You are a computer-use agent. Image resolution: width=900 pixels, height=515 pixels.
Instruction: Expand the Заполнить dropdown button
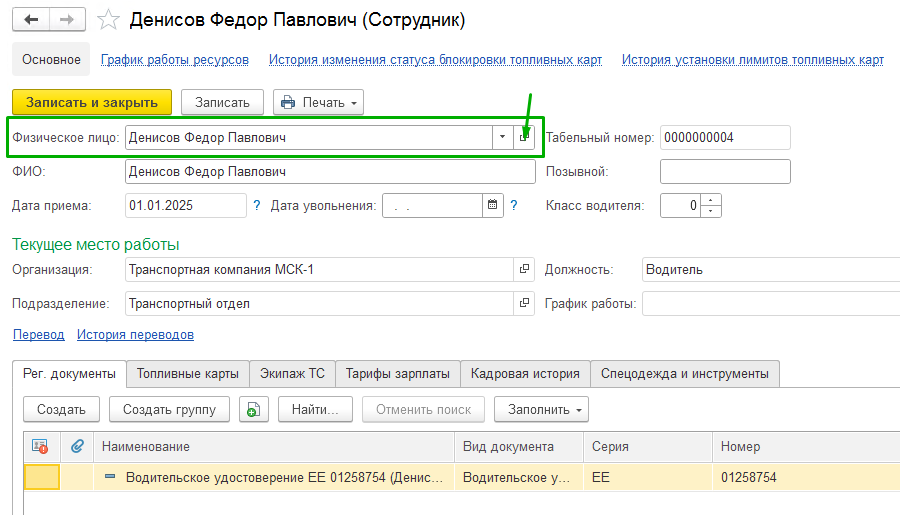546,409
